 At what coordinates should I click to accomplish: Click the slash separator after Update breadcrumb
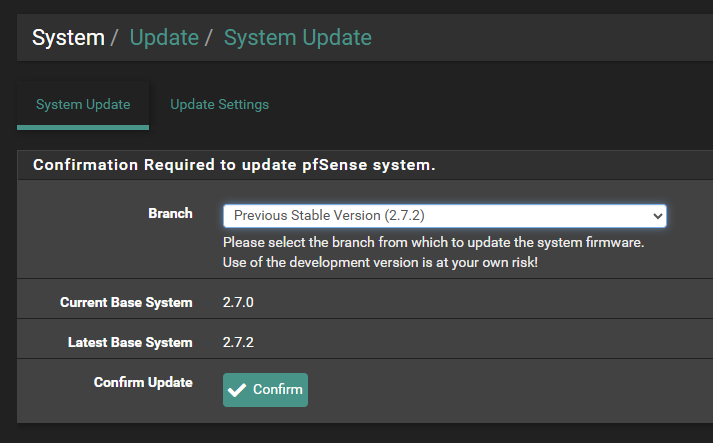point(208,38)
